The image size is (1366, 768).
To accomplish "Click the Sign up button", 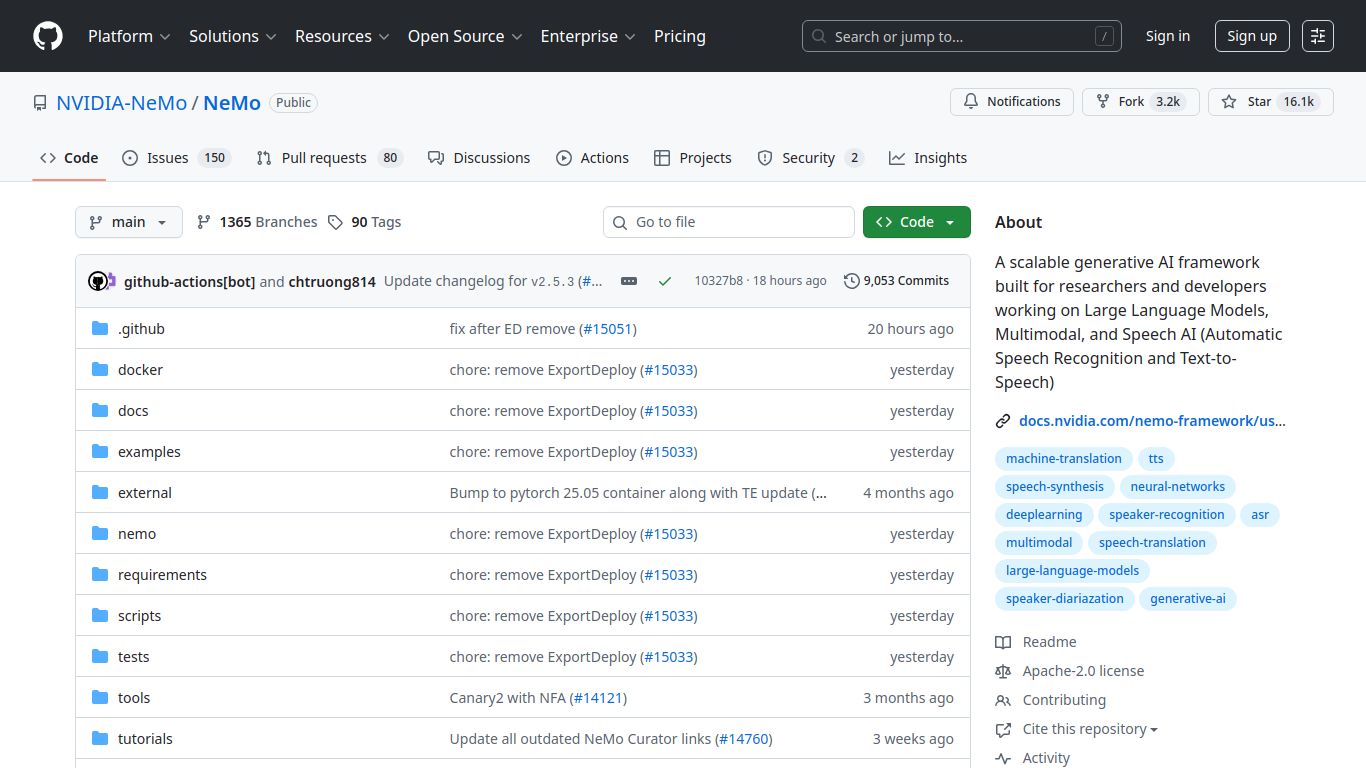I will click(x=1251, y=36).
